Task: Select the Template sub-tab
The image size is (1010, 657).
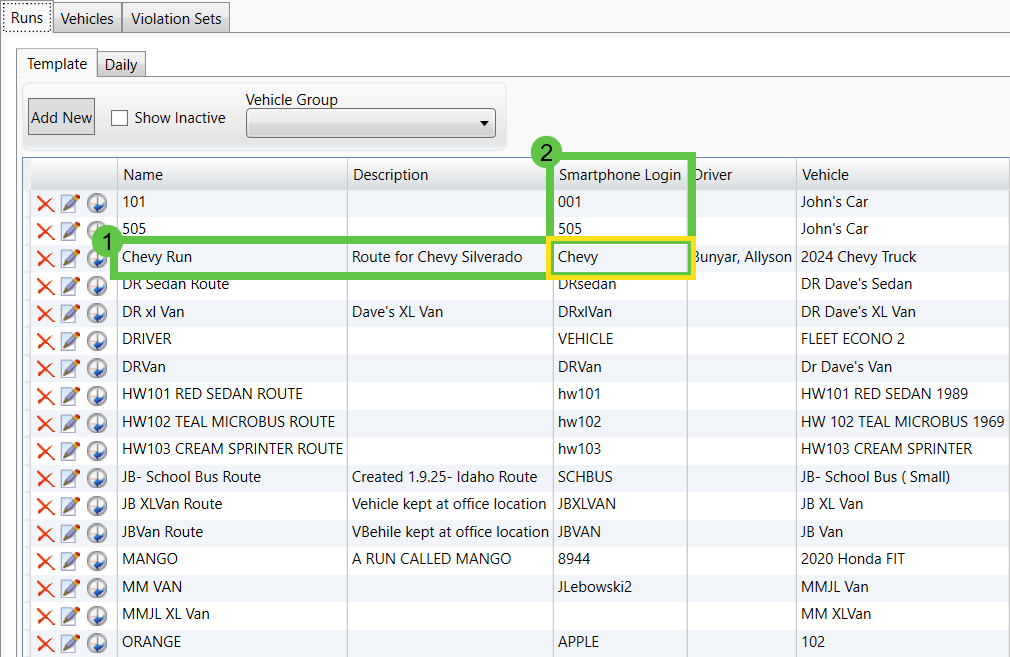Action: pyautogui.click(x=57, y=64)
